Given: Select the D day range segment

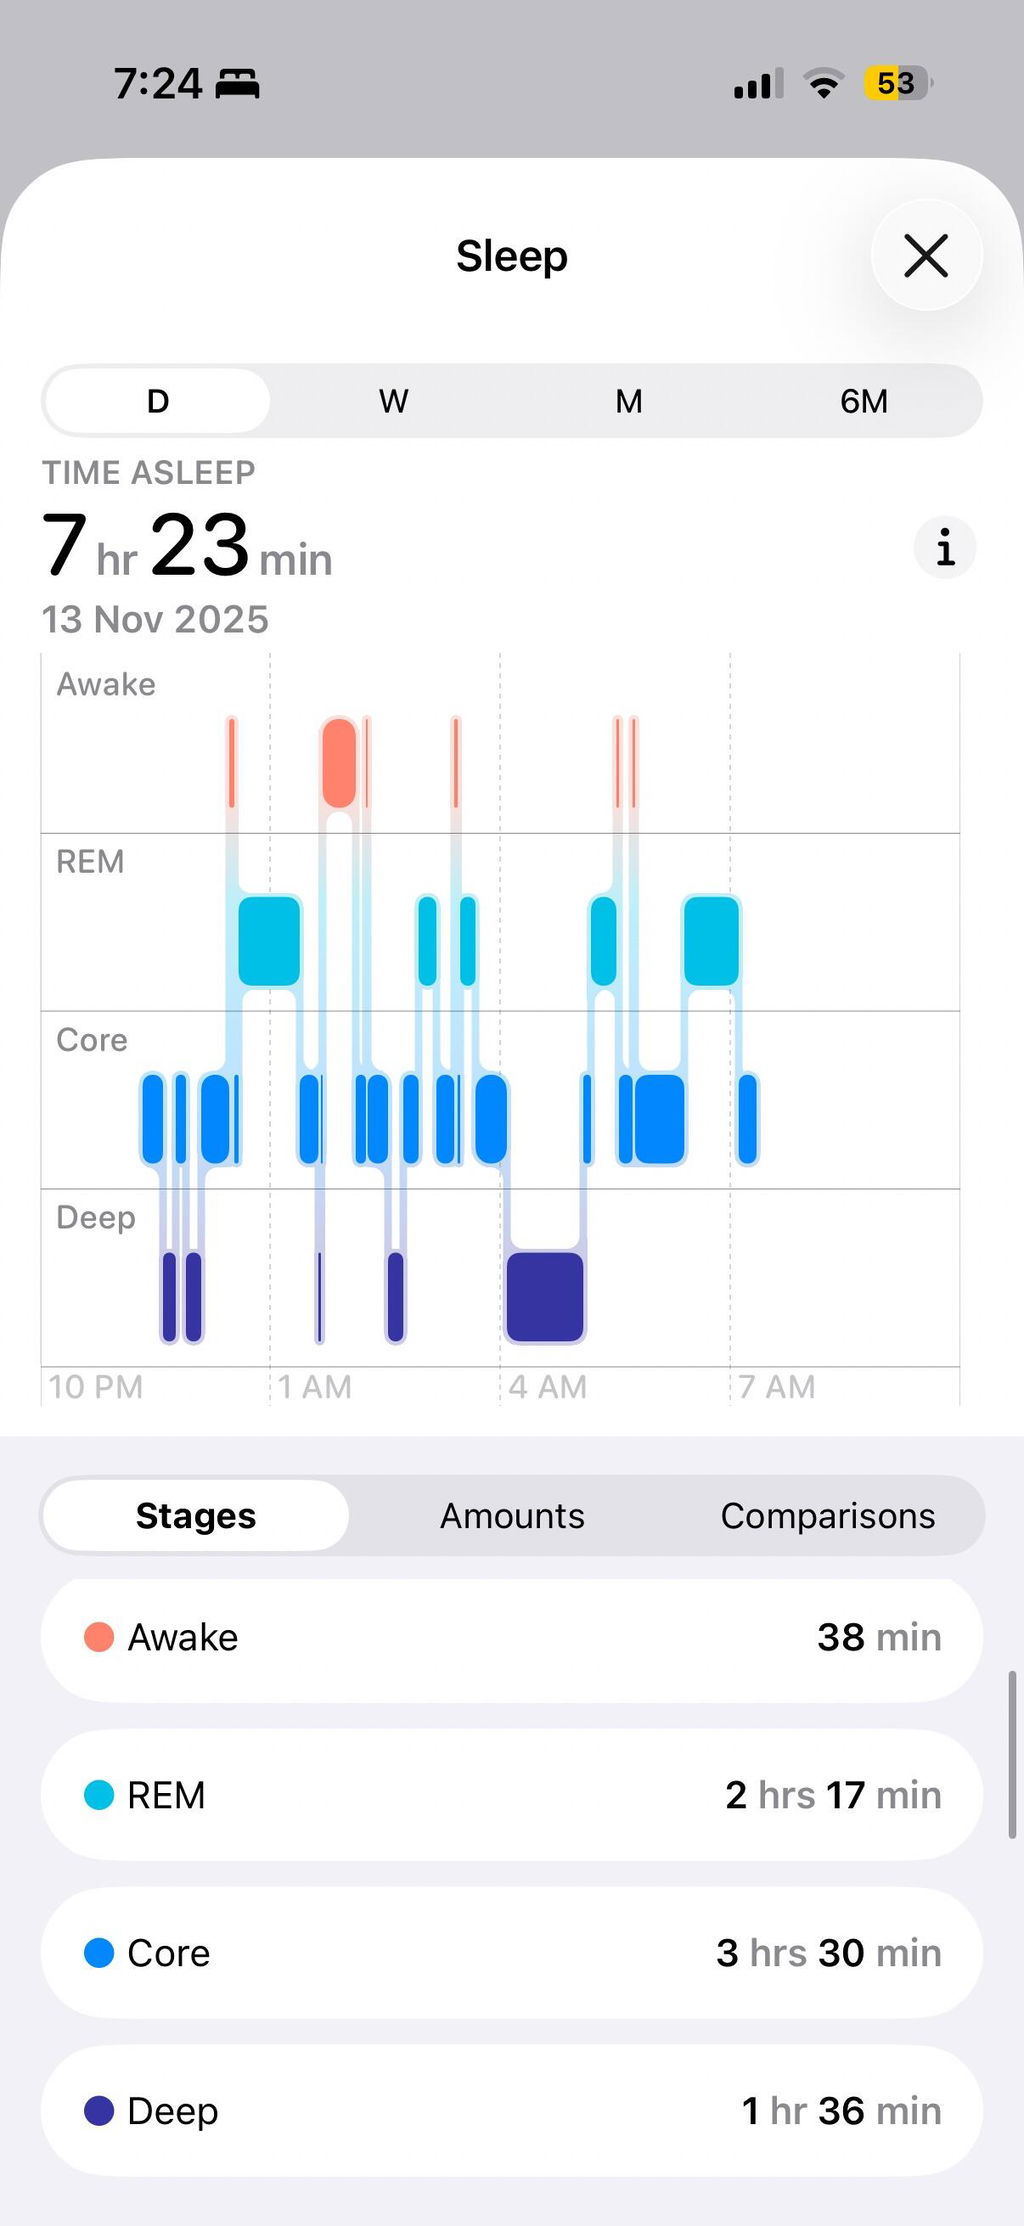Looking at the screenshot, I should [158, 401].
